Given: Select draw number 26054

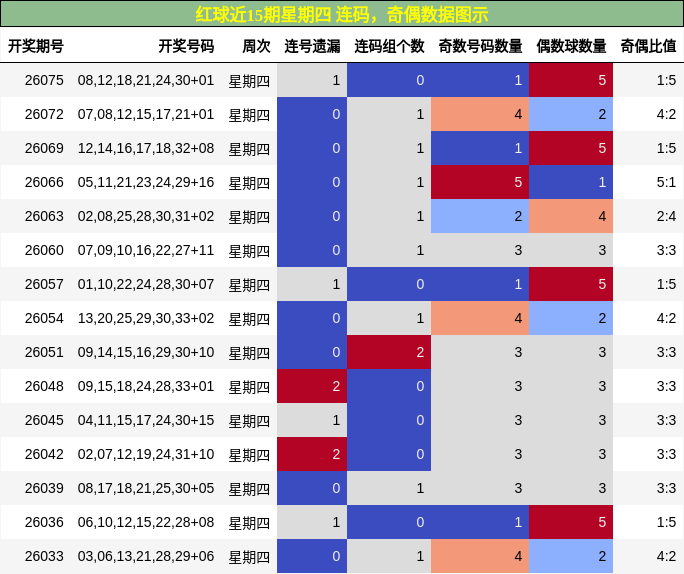Looking at the screenshot, I should click(44, 318).
